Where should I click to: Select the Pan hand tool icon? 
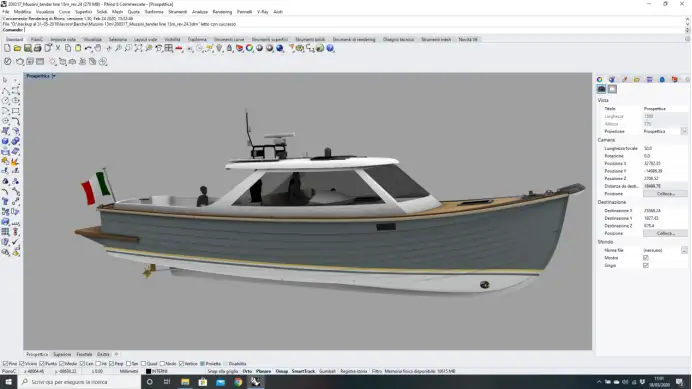tap(98, 49)
